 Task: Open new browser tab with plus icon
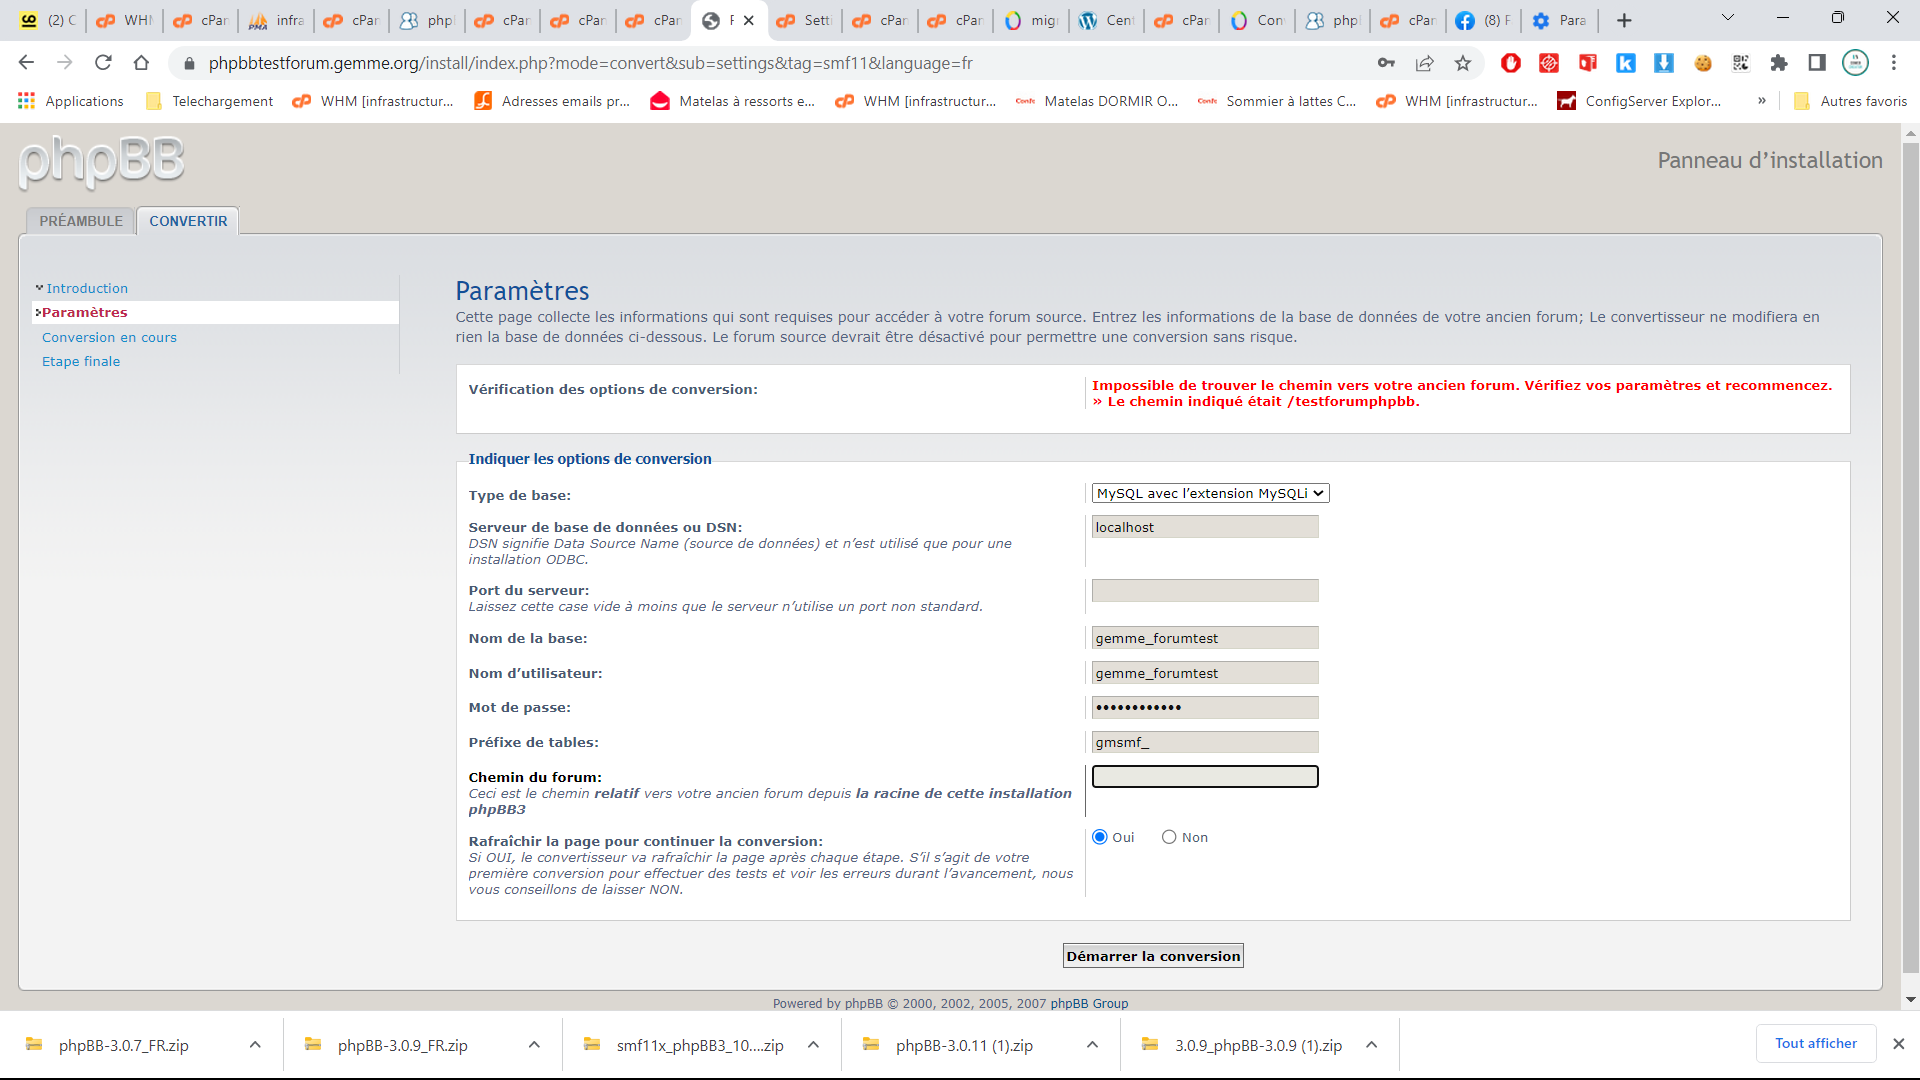(x=1624, y=20)
